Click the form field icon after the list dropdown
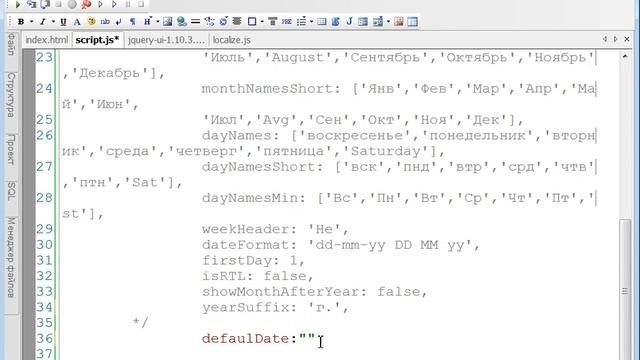Screen dimensions: 640x360 322,22
